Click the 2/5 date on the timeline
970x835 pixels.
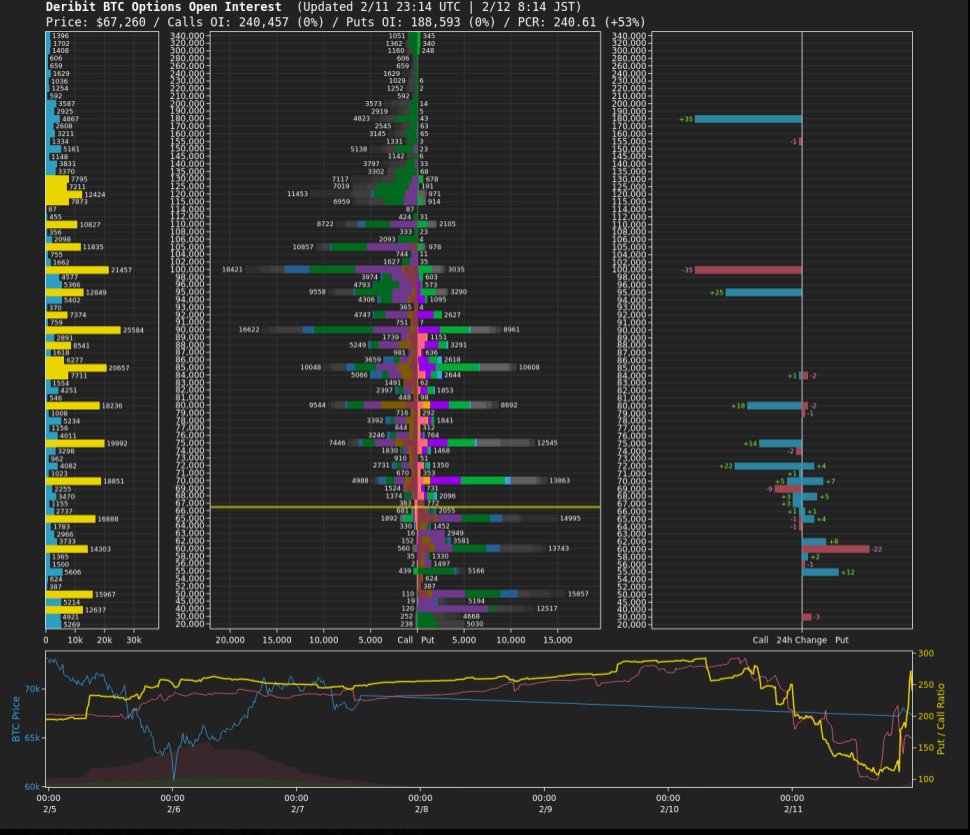click(49, 809)
